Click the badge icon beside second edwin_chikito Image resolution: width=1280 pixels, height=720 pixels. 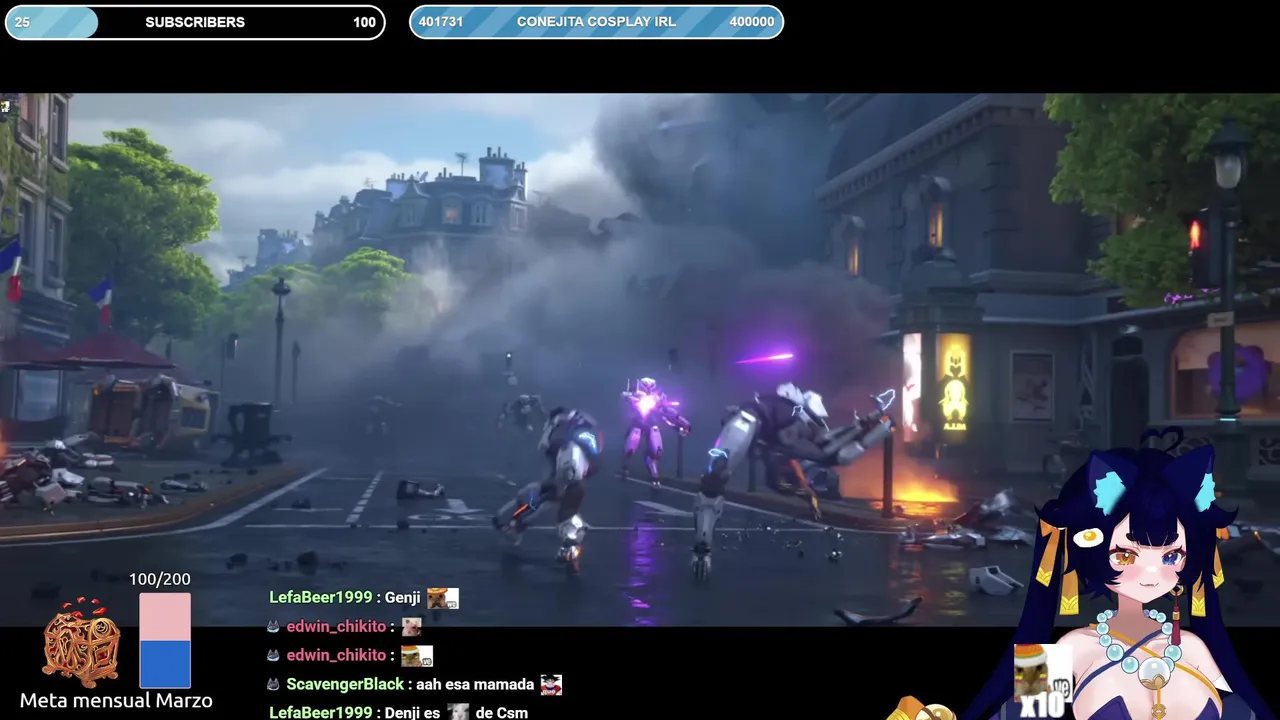273,656
